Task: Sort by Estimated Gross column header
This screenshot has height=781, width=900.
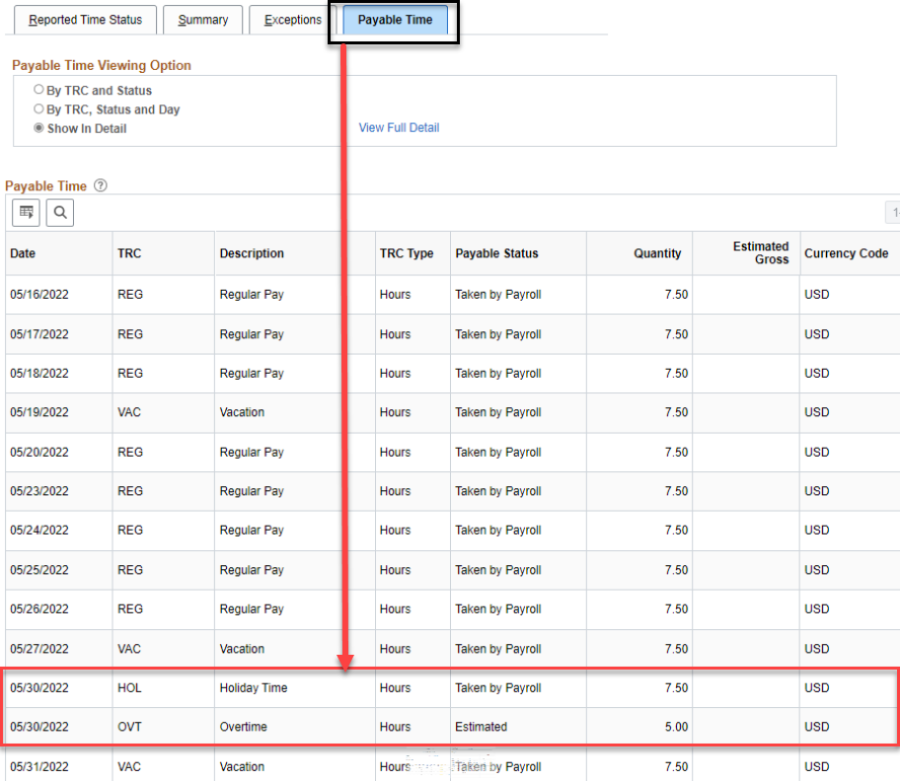Action: coord(761,252)
